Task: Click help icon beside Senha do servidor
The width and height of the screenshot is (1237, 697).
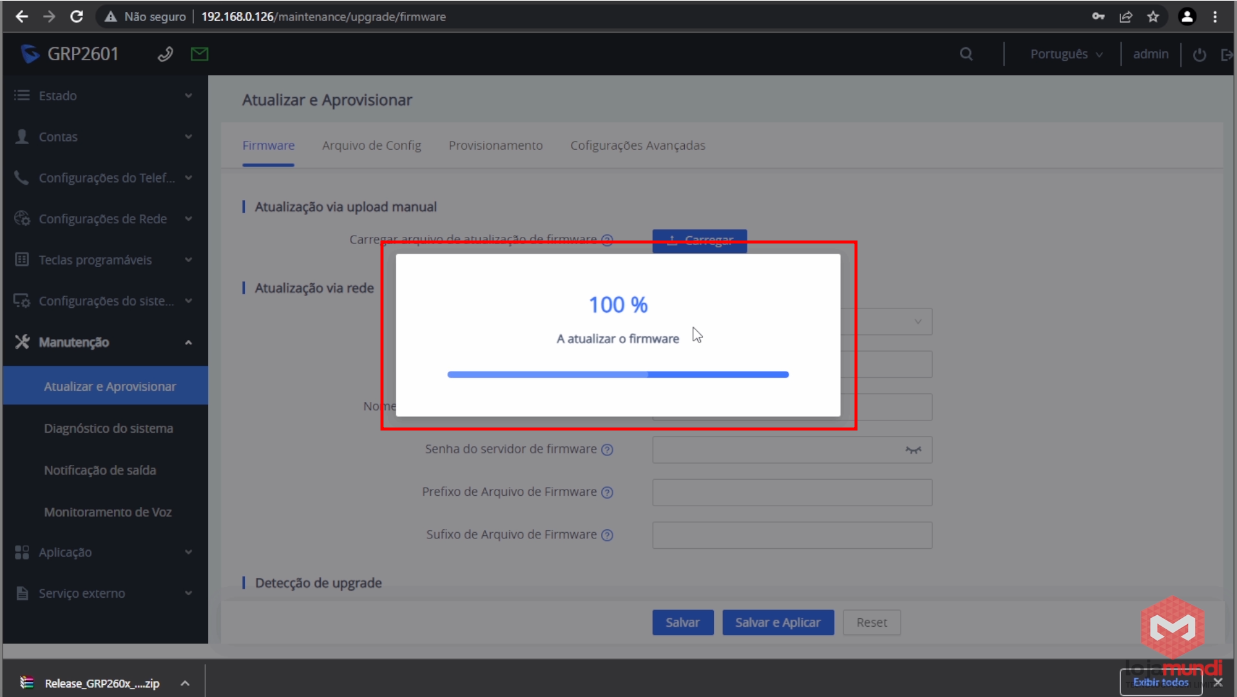Action: [607, 450]
